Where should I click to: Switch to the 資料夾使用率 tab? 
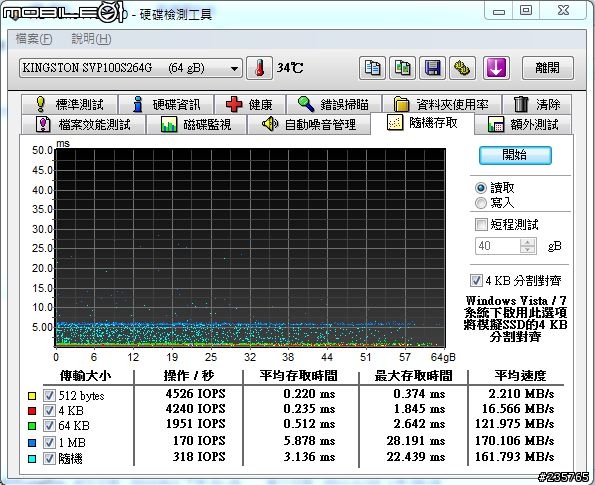[442, 104]
